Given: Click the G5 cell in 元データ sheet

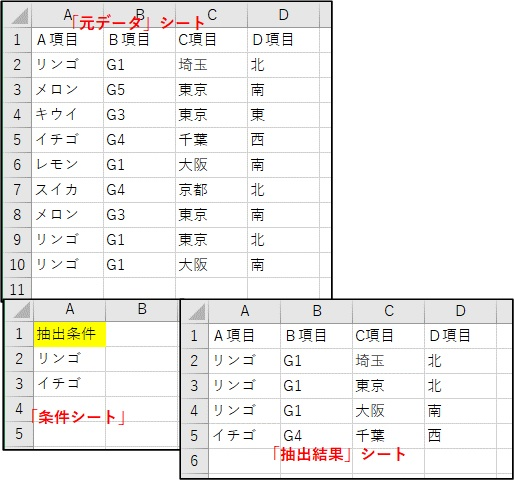Looking at the screenshot, I should 140,90.
